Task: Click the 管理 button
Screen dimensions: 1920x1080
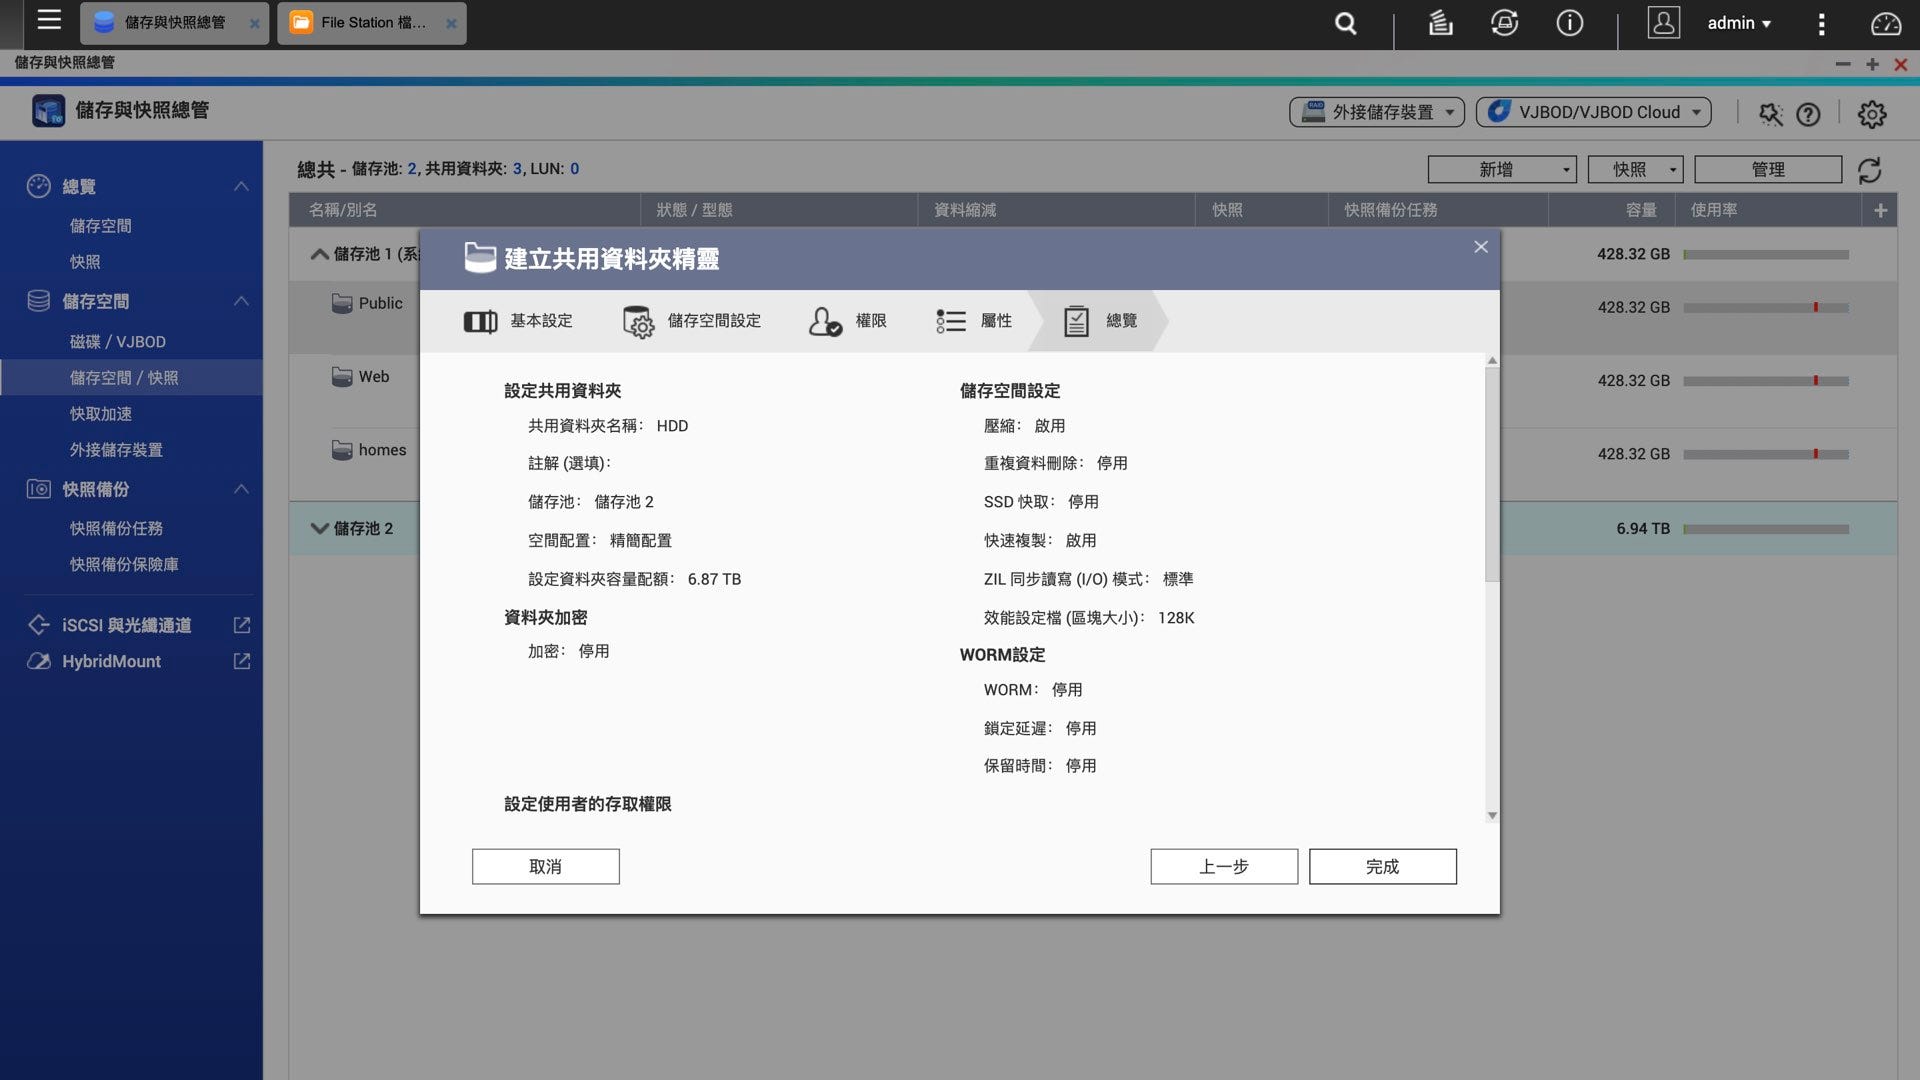Action: pyautogui.click(x=1768, y=170)
